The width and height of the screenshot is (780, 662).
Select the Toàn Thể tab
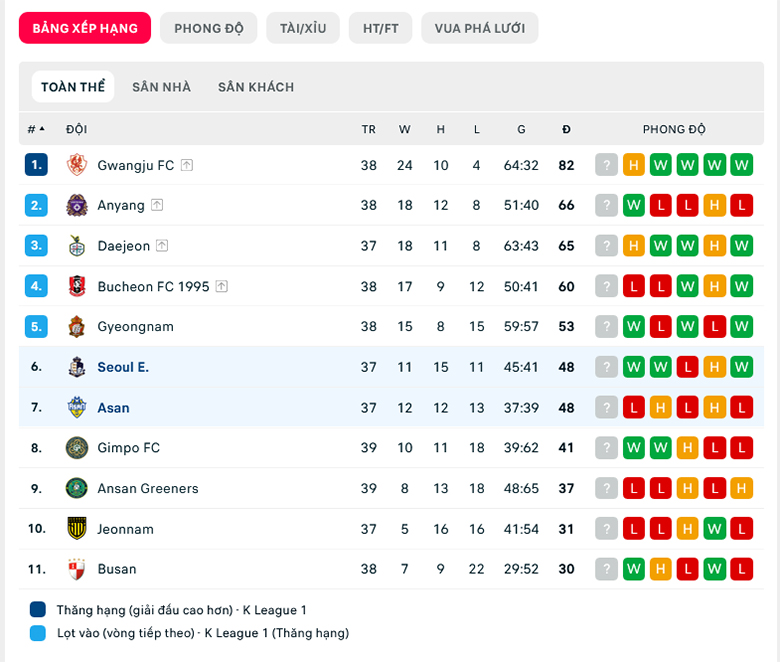[x=73, y=87]
